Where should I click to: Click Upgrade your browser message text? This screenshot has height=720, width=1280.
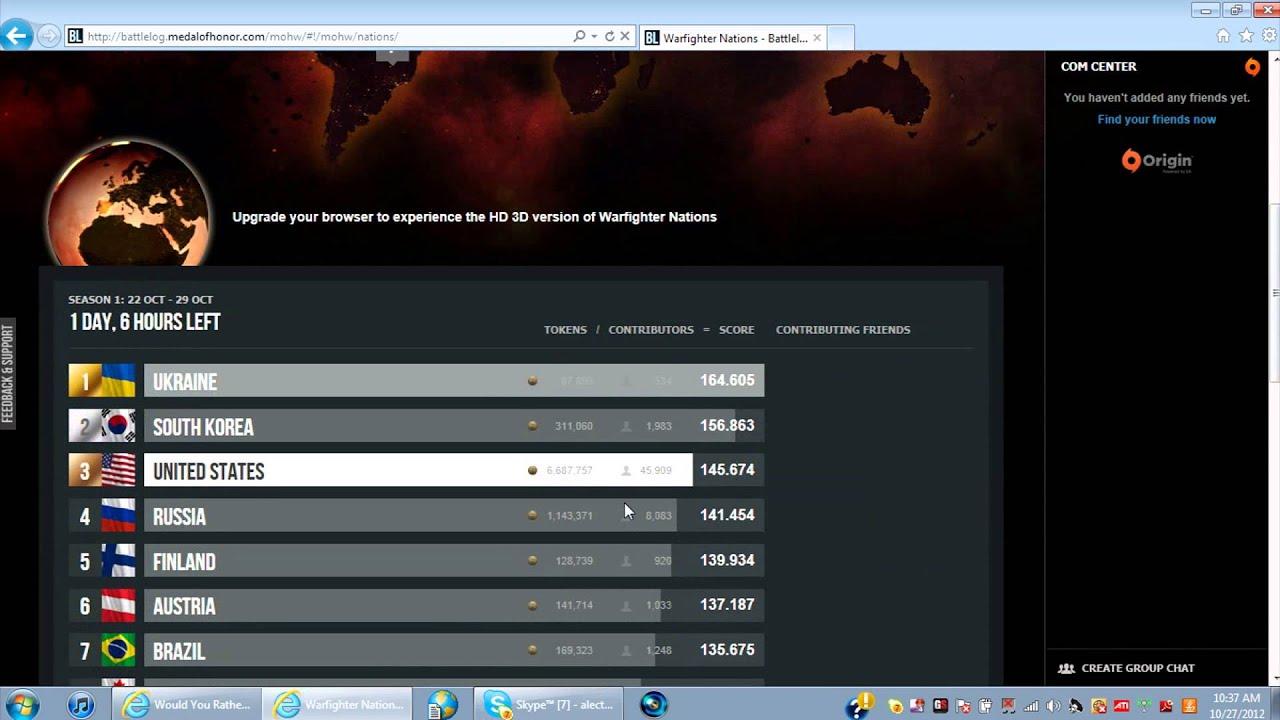tap(474, 217)
